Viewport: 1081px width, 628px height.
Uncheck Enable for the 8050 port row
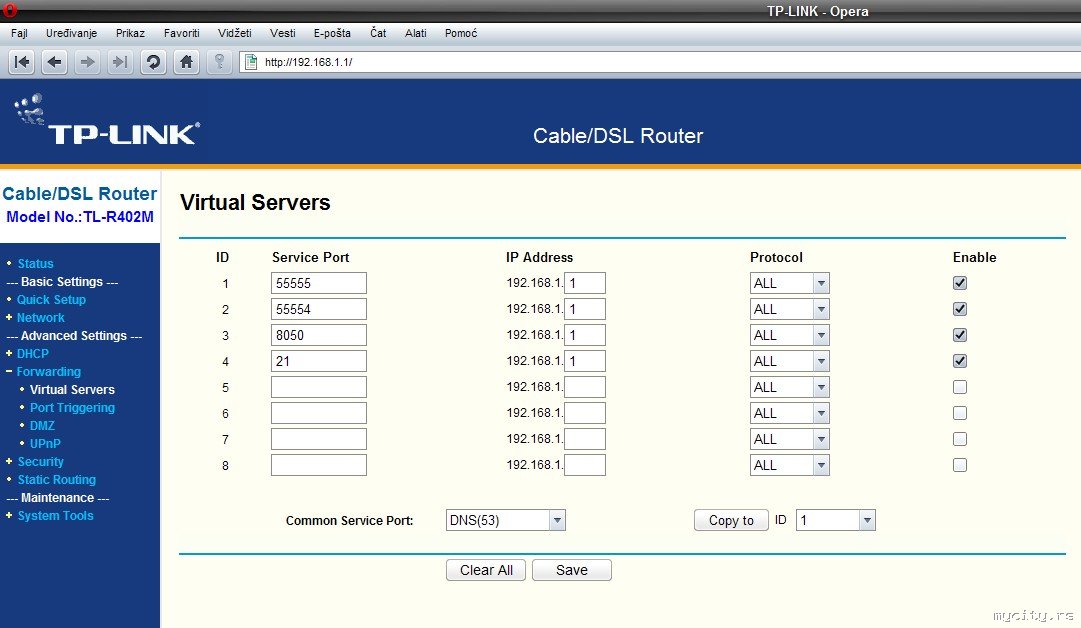click(x=960, y=335)
